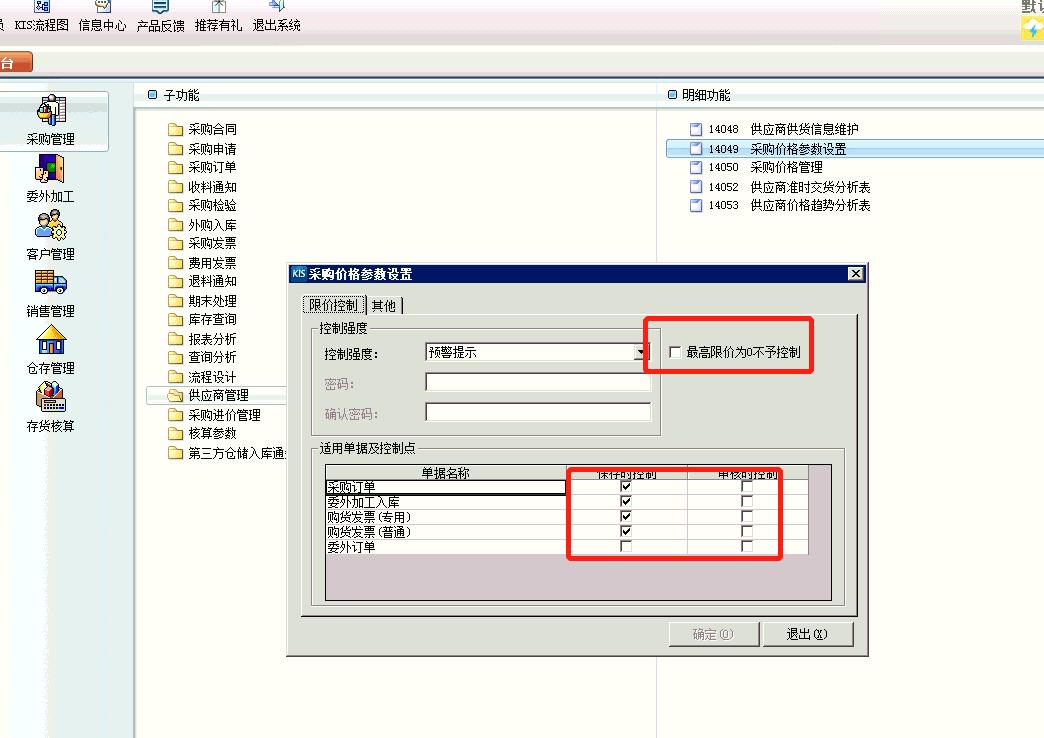The height and width of the screenshot is (738, 1044).
Task: Open the 核算参数 folder
Action: (202, 433)
